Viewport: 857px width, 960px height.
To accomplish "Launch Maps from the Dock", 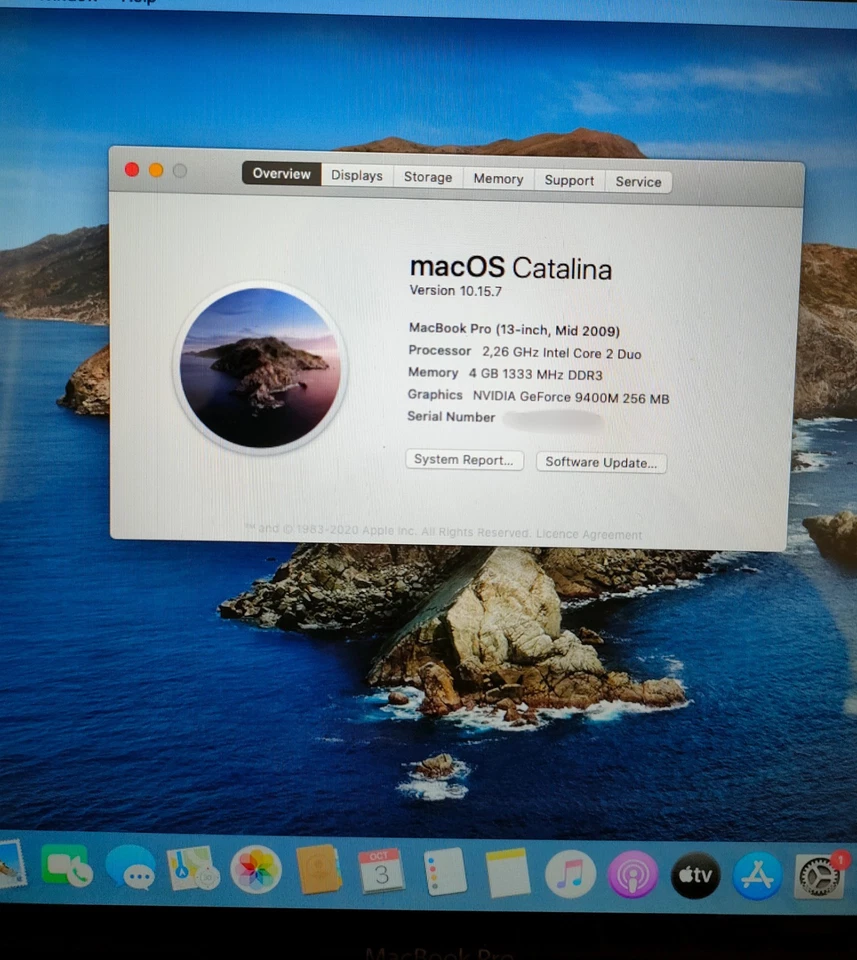I will click(x=191, y=873).
